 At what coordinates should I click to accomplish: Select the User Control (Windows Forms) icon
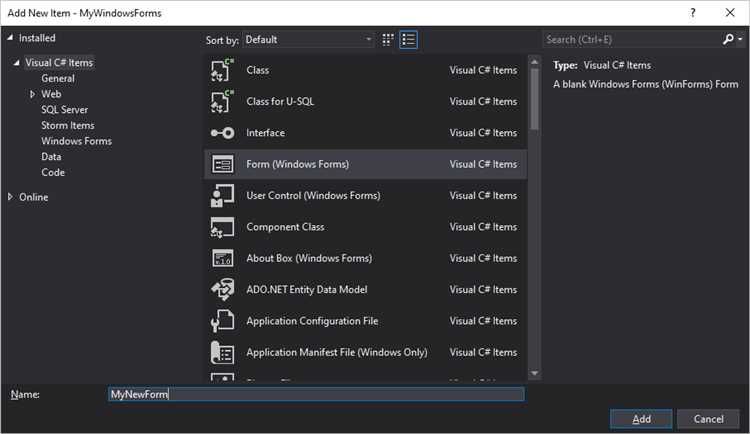(221, 196)
